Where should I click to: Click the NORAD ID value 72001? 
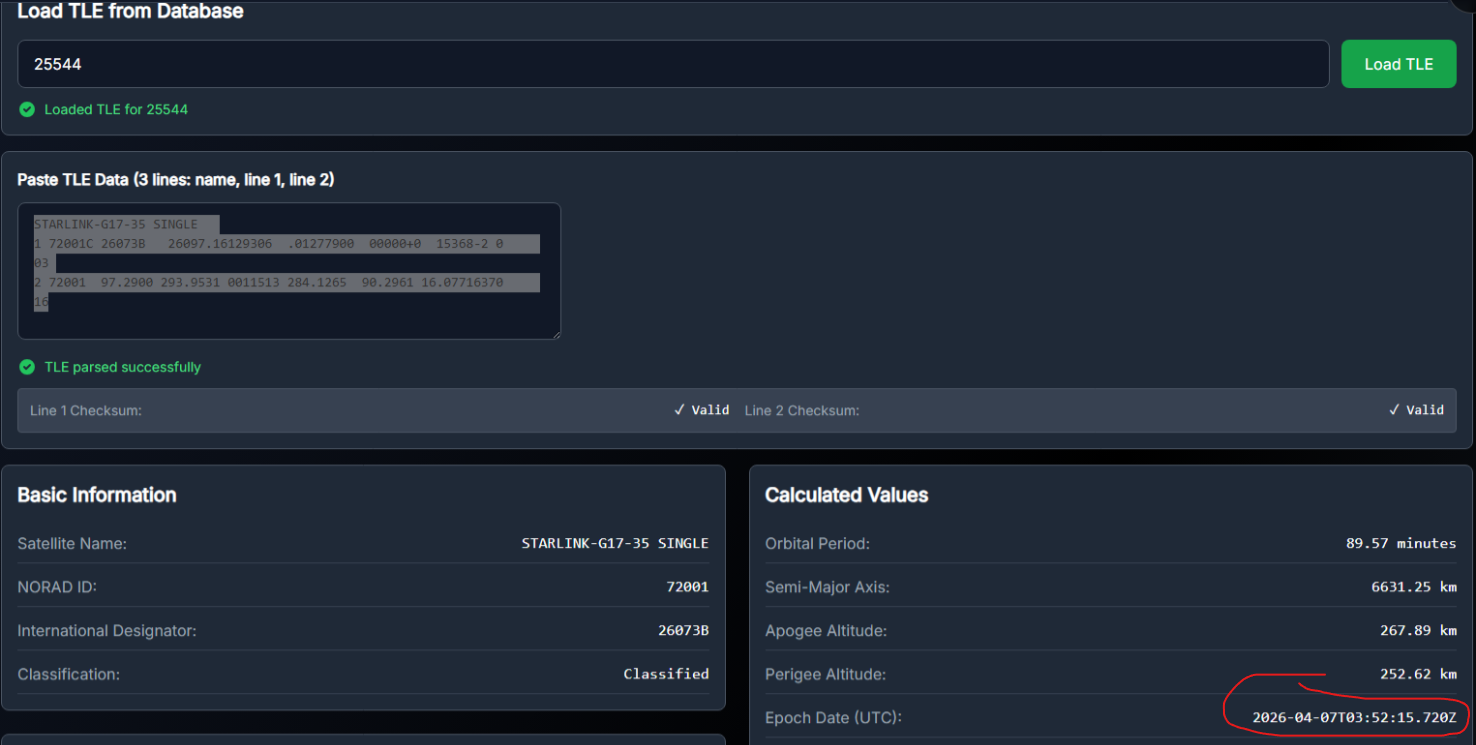[x=687, y=587]
